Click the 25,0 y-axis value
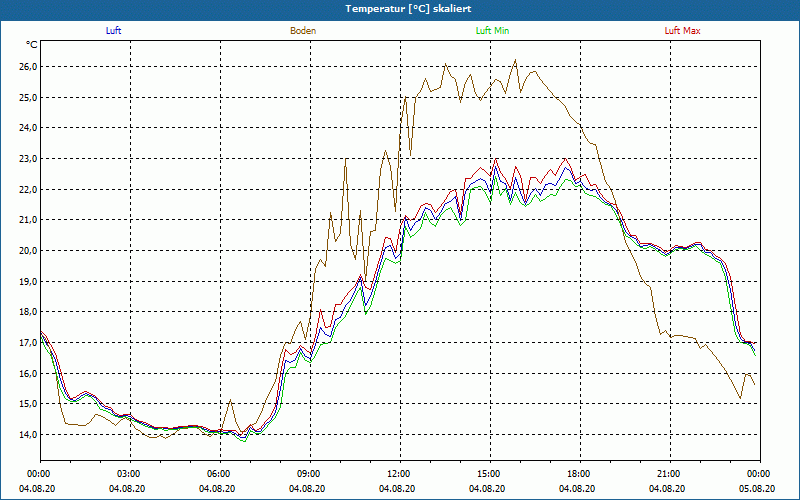The height and width of the screenshot is (500, 800). 29,97
